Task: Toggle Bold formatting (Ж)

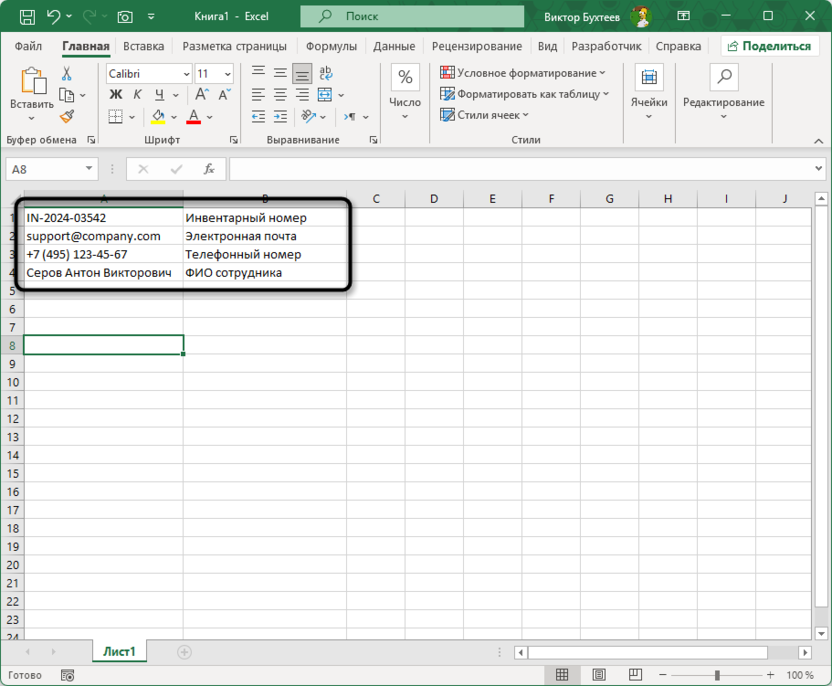Action: click(x=115, y=95)
